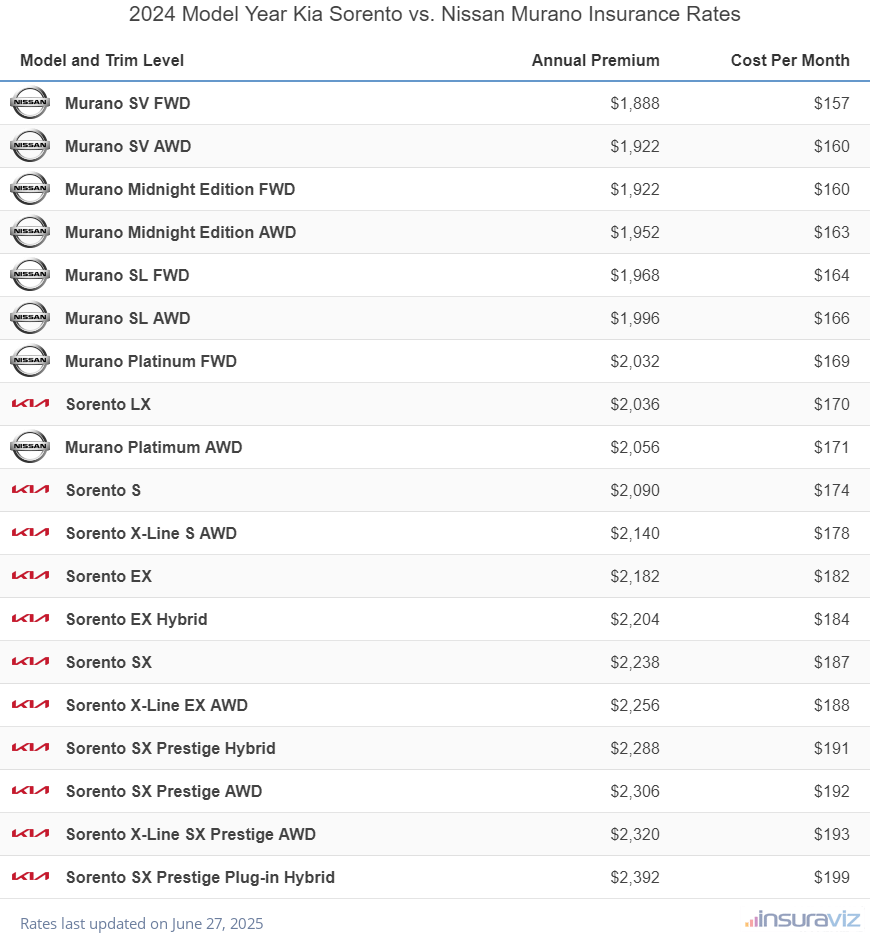Select the 'Sorento SX Prestige Hybrid' label
The width and height of the screenshot is (870, 939).
(171, 749)
